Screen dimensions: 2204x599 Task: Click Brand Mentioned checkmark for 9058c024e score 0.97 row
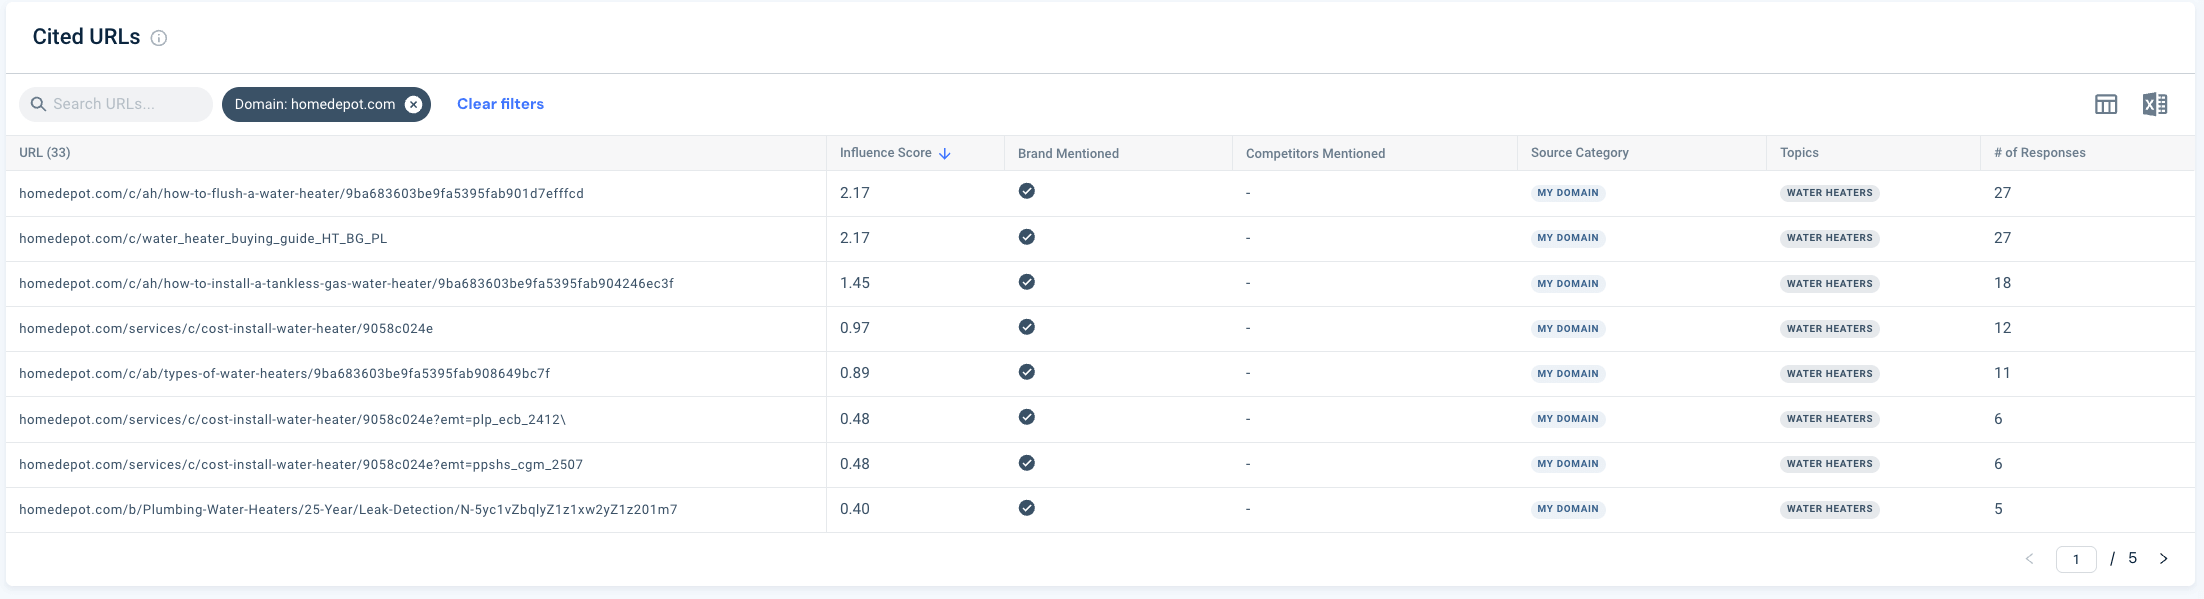(x=1027, y=327)
